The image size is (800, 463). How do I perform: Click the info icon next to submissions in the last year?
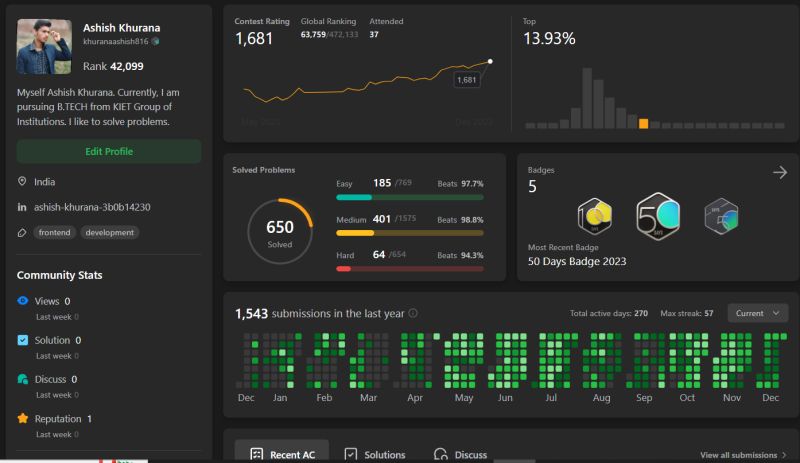(413, 313)
